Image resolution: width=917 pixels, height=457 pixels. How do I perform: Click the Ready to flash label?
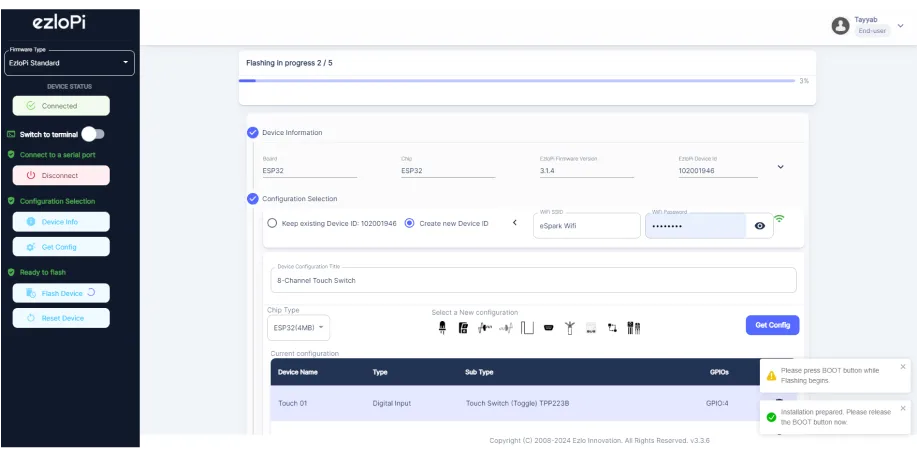(x=43, y=273)
